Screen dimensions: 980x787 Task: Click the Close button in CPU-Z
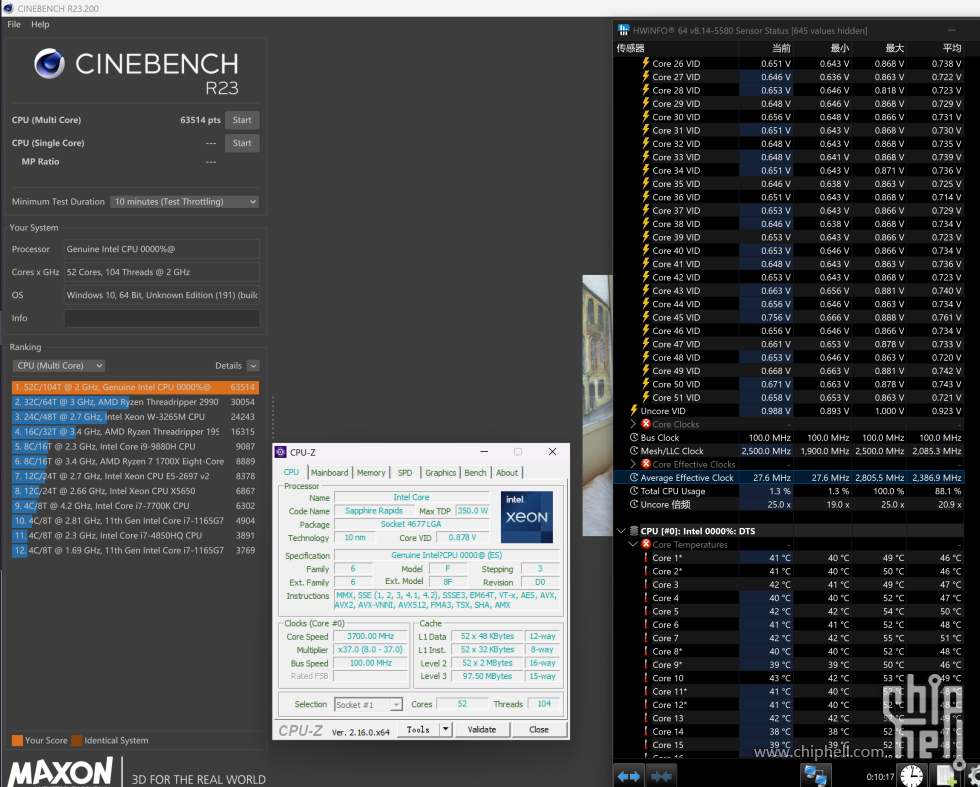[539, 729]
